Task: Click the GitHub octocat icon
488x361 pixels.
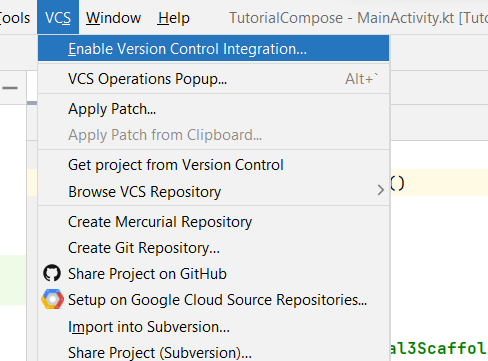Action: 52,273
